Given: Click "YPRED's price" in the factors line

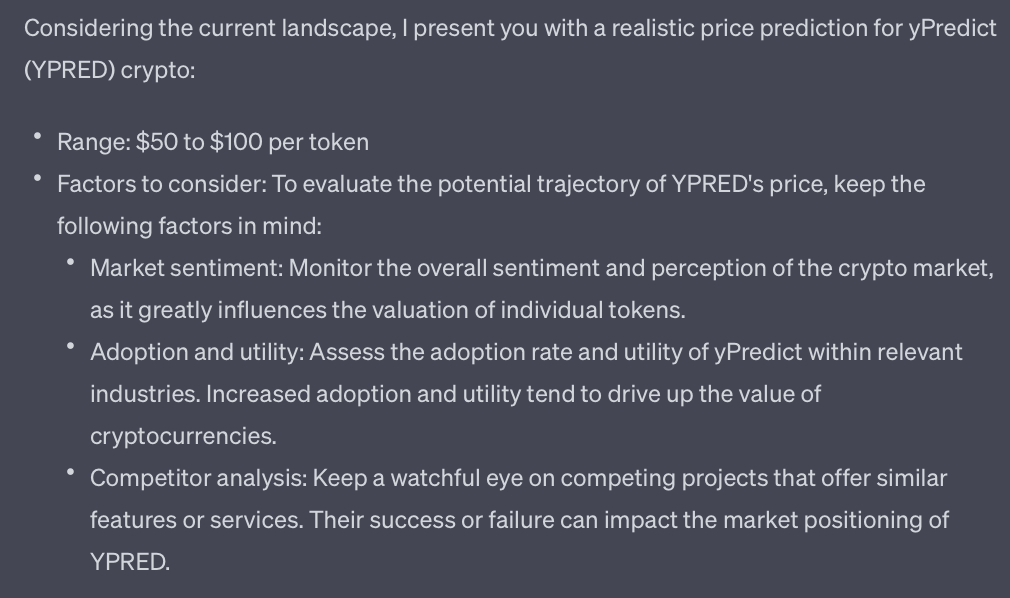Looking at the screenshot, I should point(748,184).
